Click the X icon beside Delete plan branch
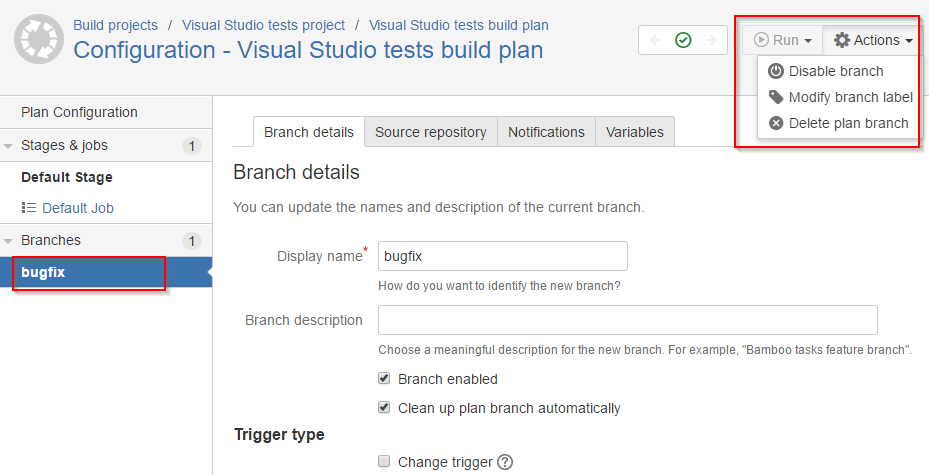The width and height of the screenshot is (929, 475). (x=776, y=123)
